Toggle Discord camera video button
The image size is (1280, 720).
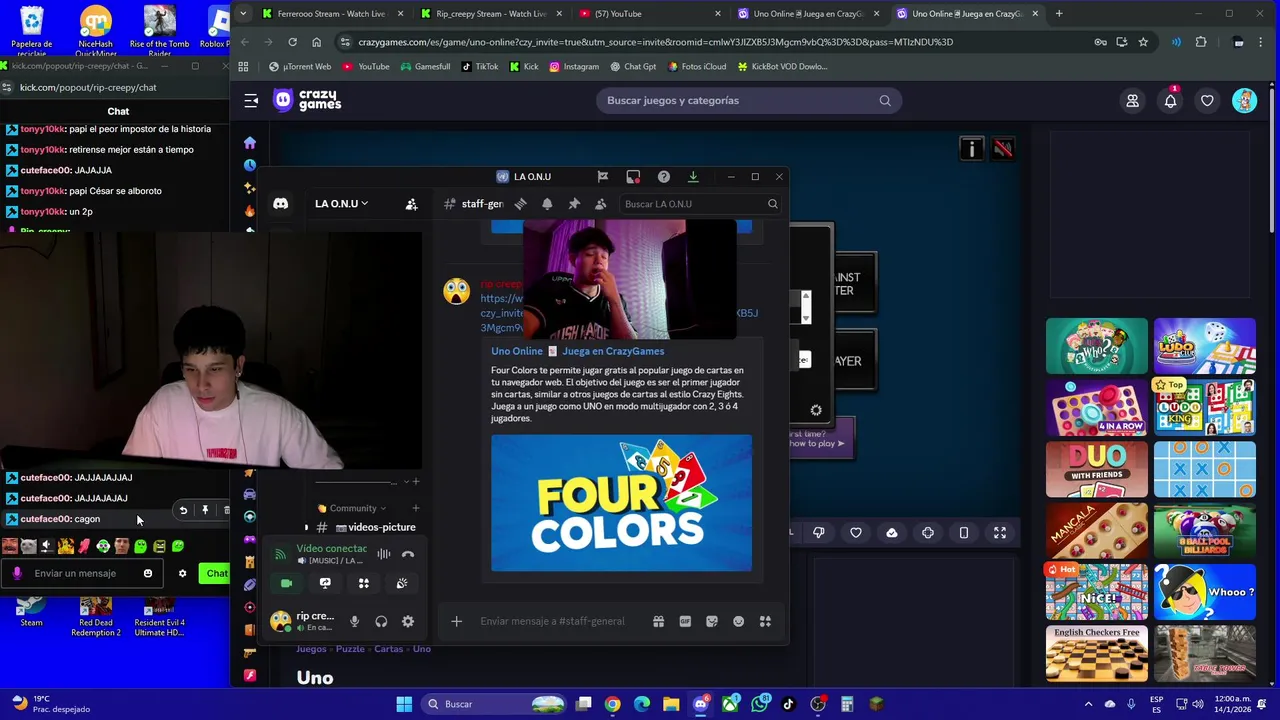click(x=286, y=583)
